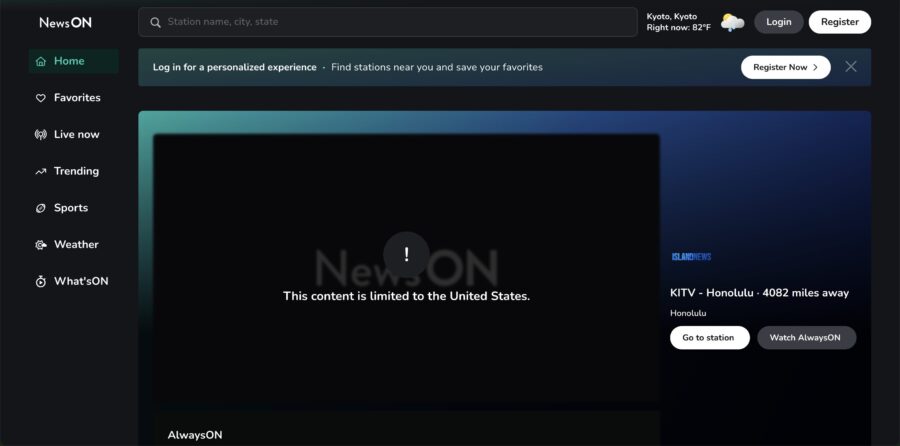Screen dimensions: 900x446
Task: Dismiss the personalized experience banner
Action: 851,67
